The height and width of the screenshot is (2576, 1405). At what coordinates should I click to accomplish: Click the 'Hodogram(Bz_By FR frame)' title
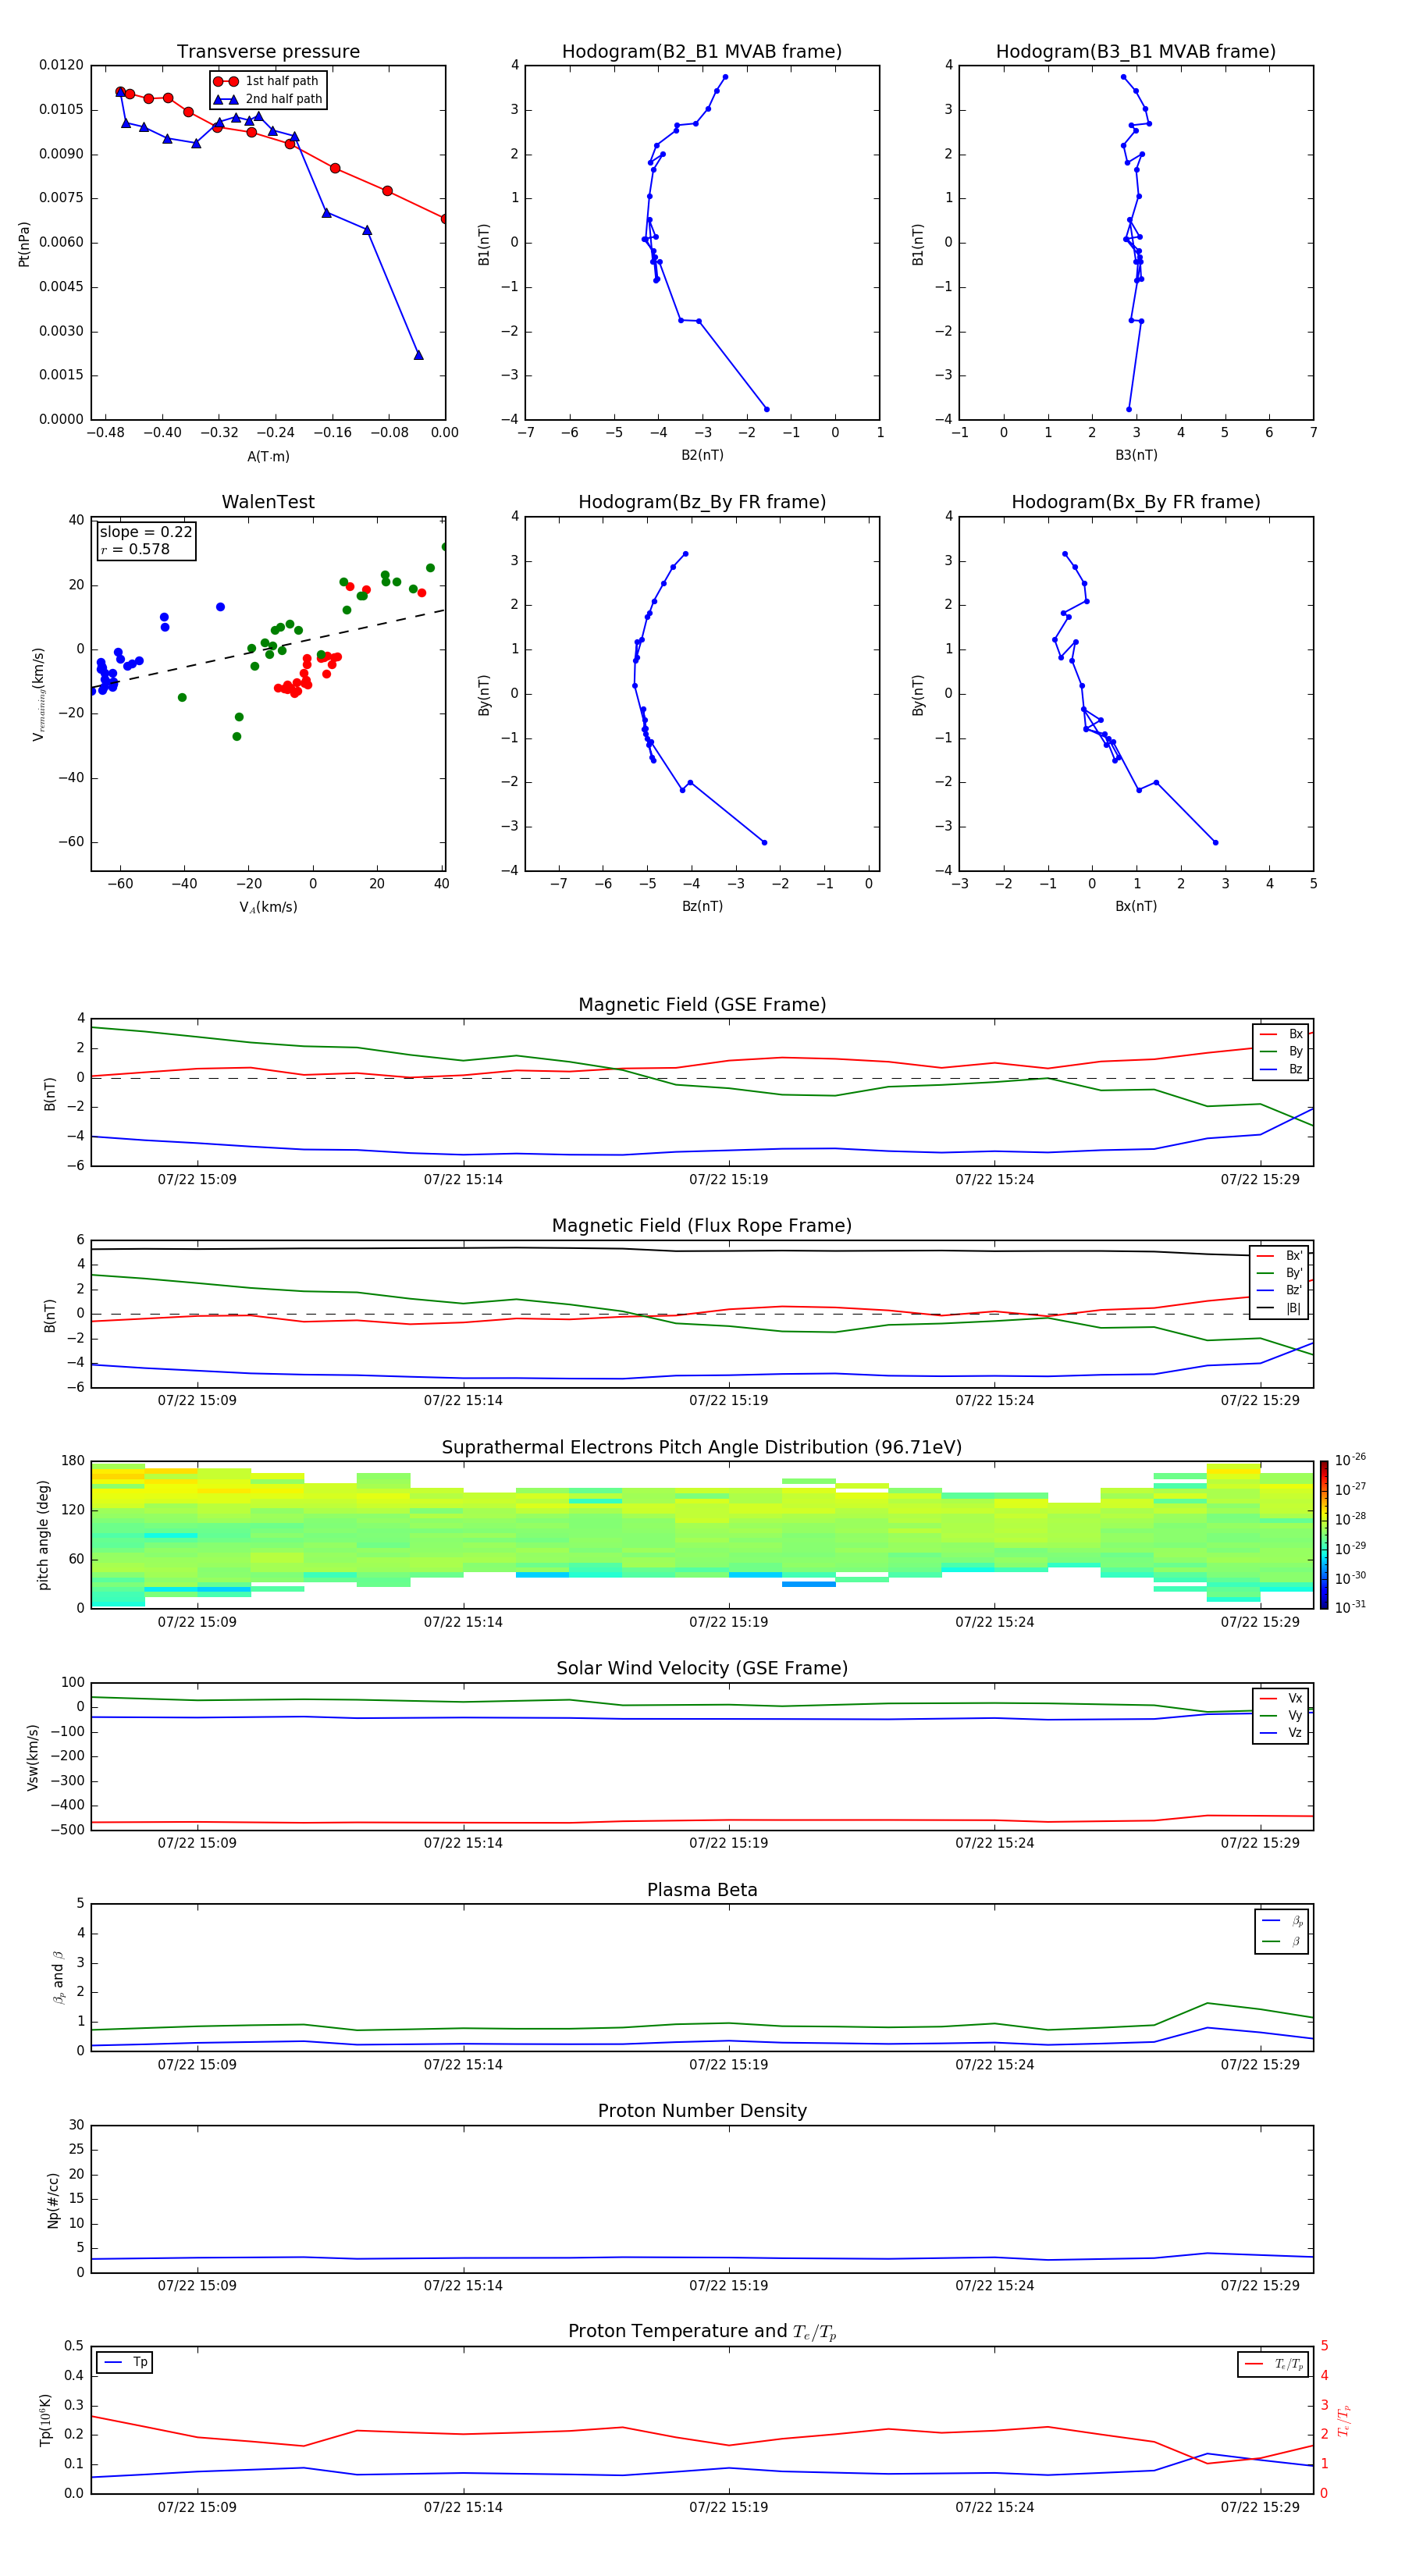coord(702,502)
